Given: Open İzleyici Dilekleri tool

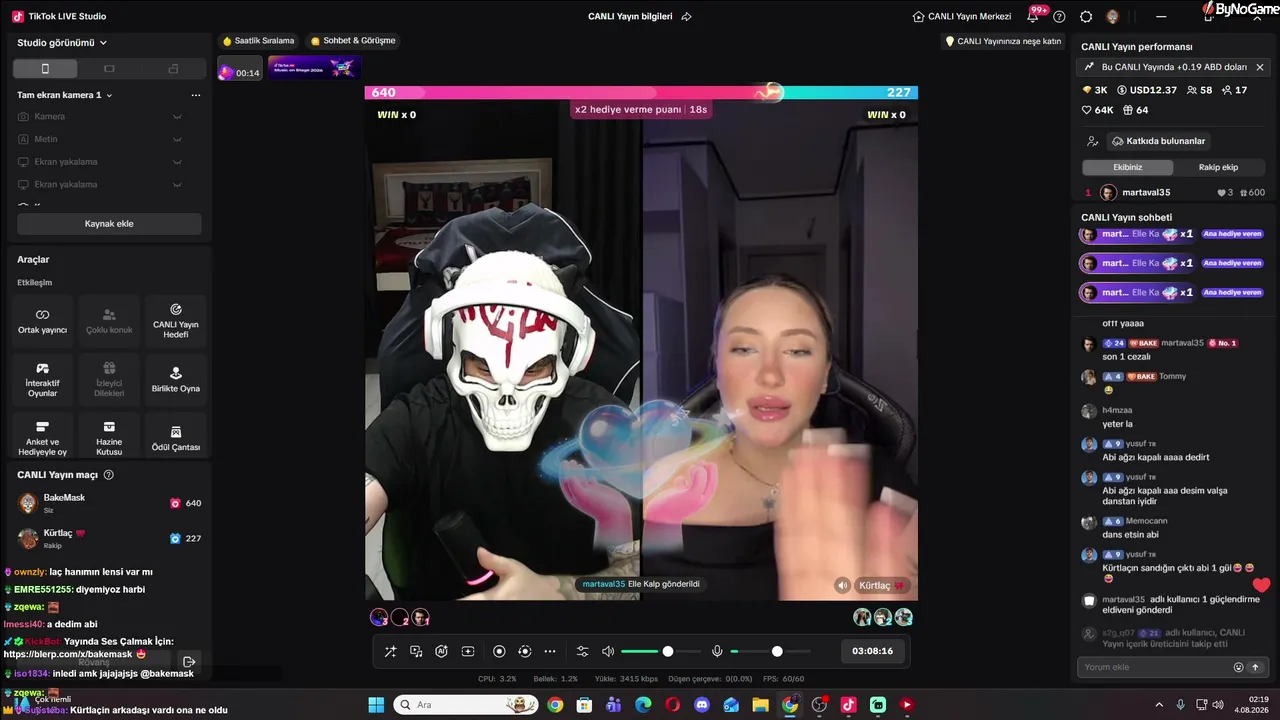Looking at the screenshot, I should (109, 380).
